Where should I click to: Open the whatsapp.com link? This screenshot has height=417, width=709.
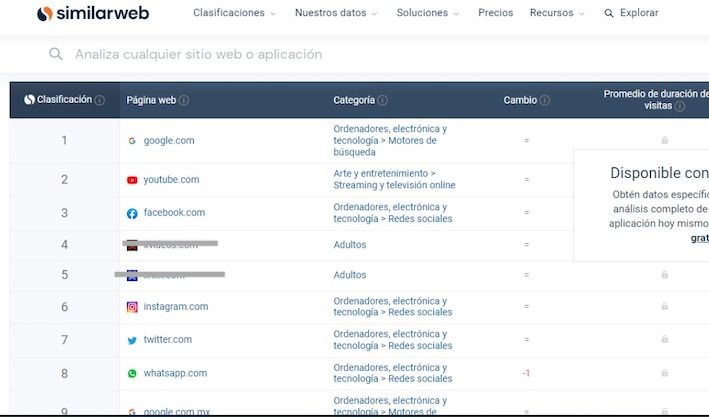(175, 373)
